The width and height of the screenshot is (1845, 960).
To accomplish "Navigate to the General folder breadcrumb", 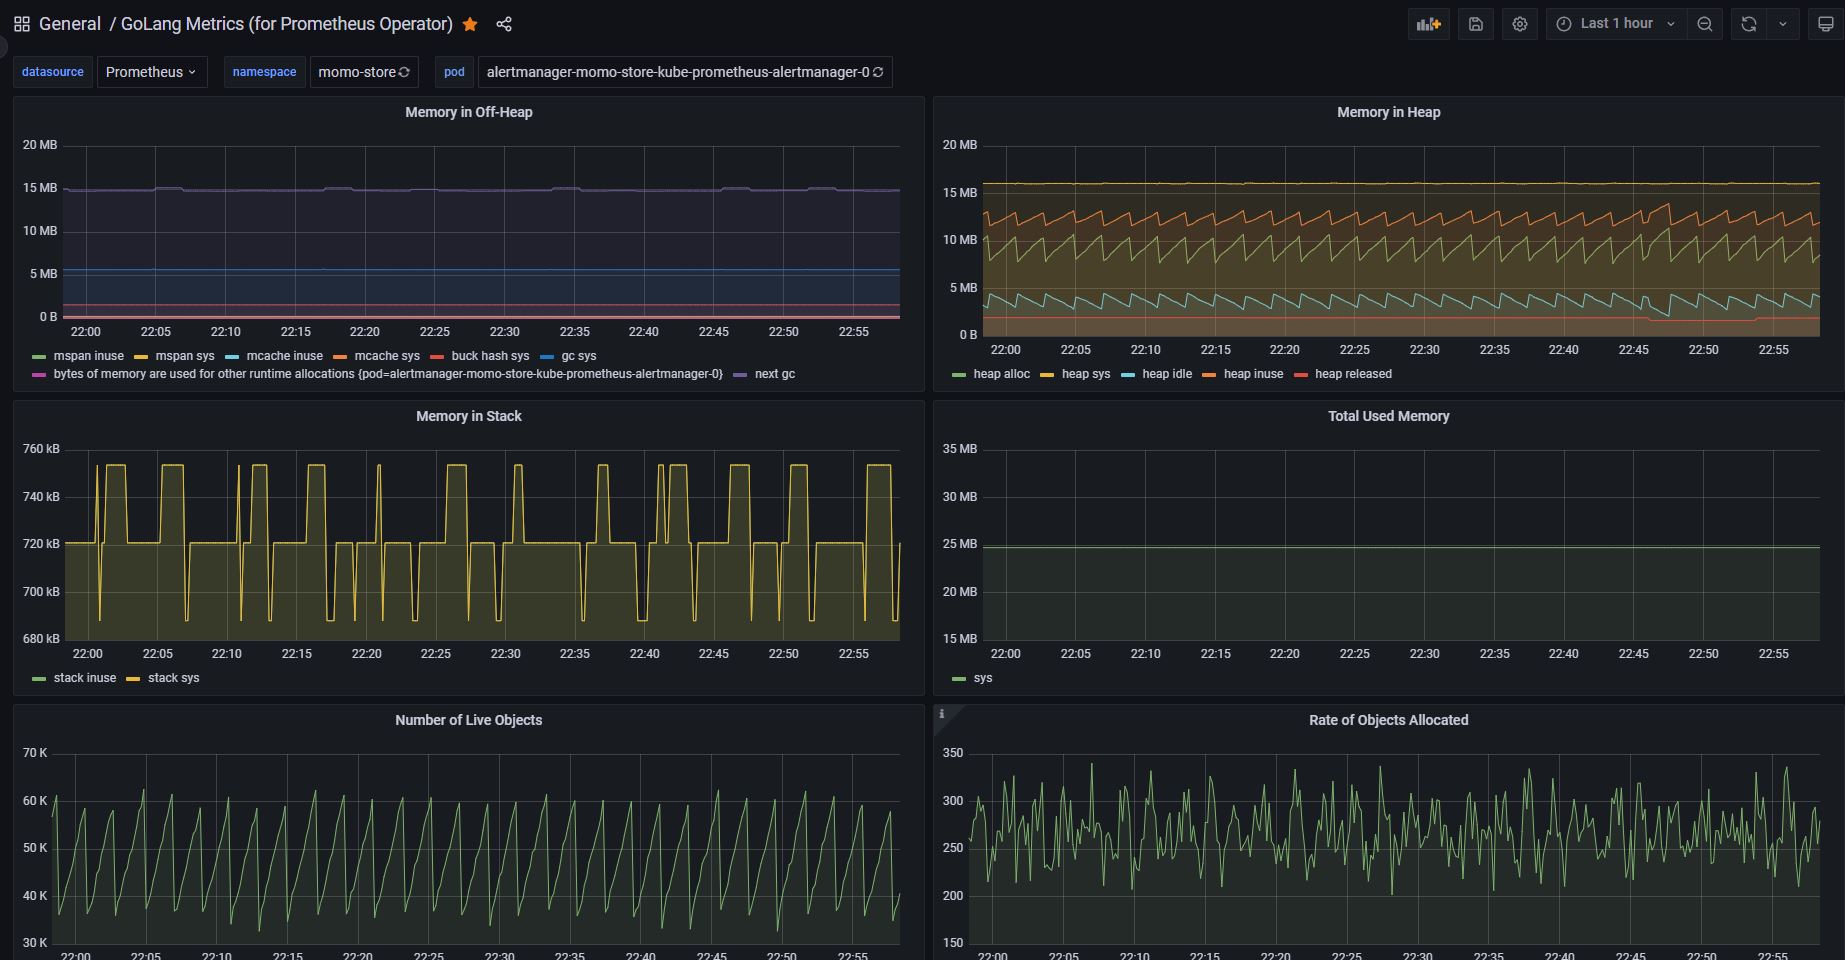I will pyautogui.click(x=69, y=24).
